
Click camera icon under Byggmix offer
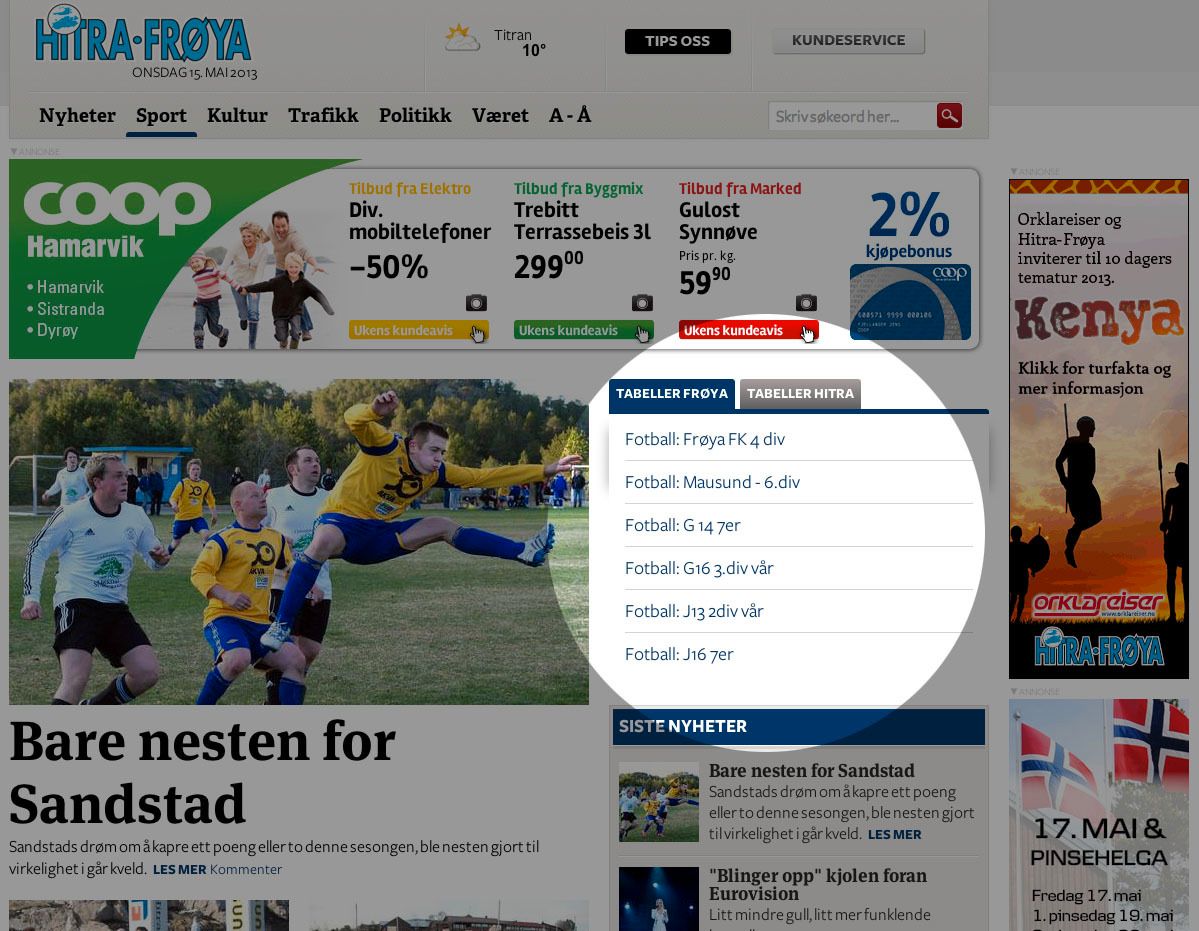(x=642, y=303)
